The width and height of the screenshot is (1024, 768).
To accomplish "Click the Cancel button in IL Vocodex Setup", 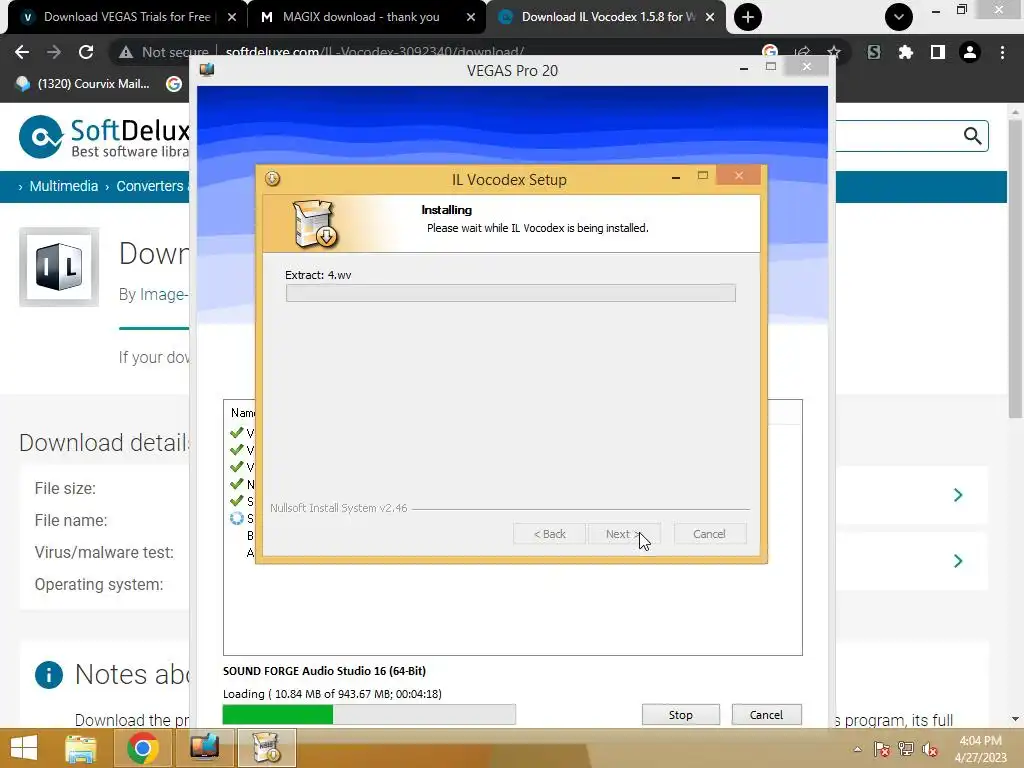I will click(x=709, y=534).
